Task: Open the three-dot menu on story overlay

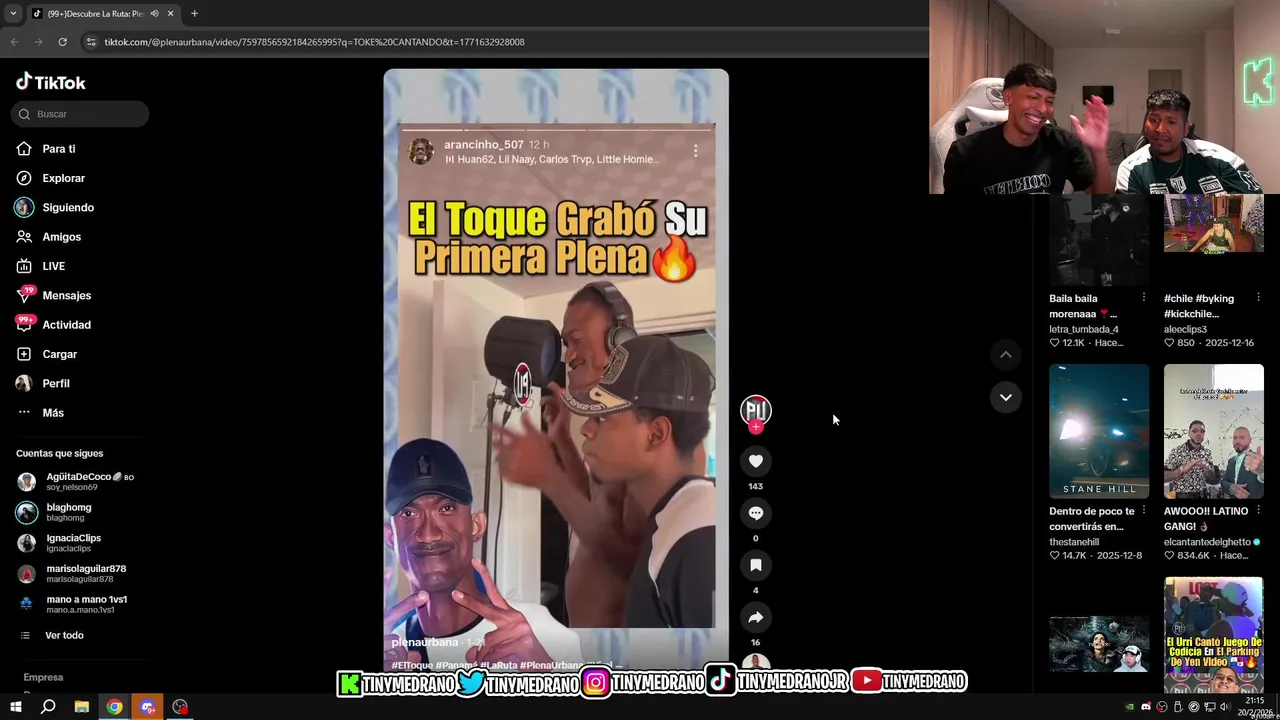Action: pos(696,151)
